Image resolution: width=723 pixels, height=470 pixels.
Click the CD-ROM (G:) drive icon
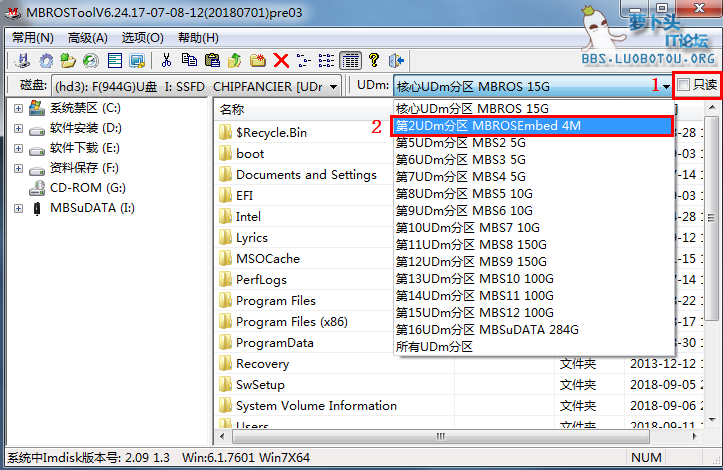[36, 188]
